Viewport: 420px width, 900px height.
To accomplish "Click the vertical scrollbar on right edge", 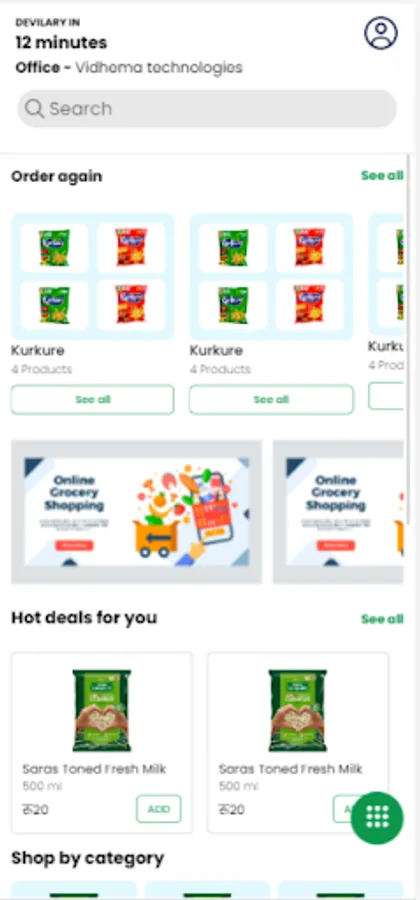I will coord(408,339).
